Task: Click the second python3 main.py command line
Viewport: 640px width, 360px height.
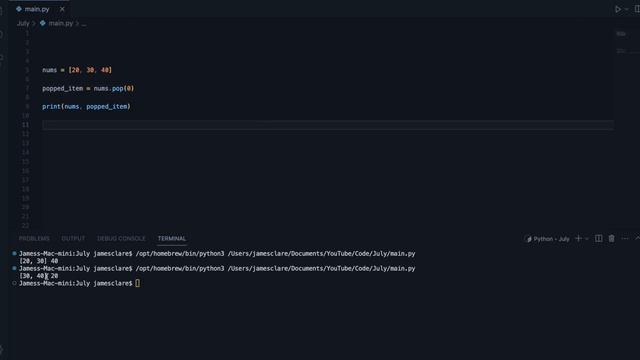Action: coord(217,268)
